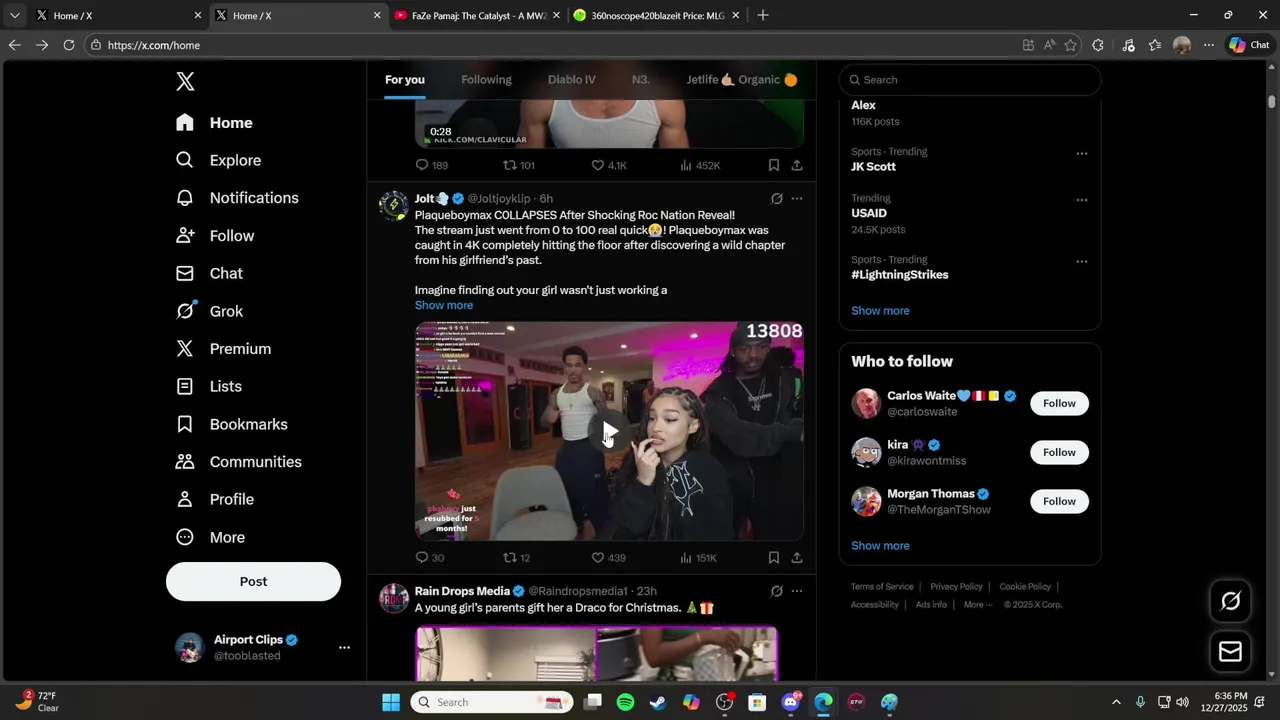
Task: Click the Windows Start button
Action: (391, 702)
